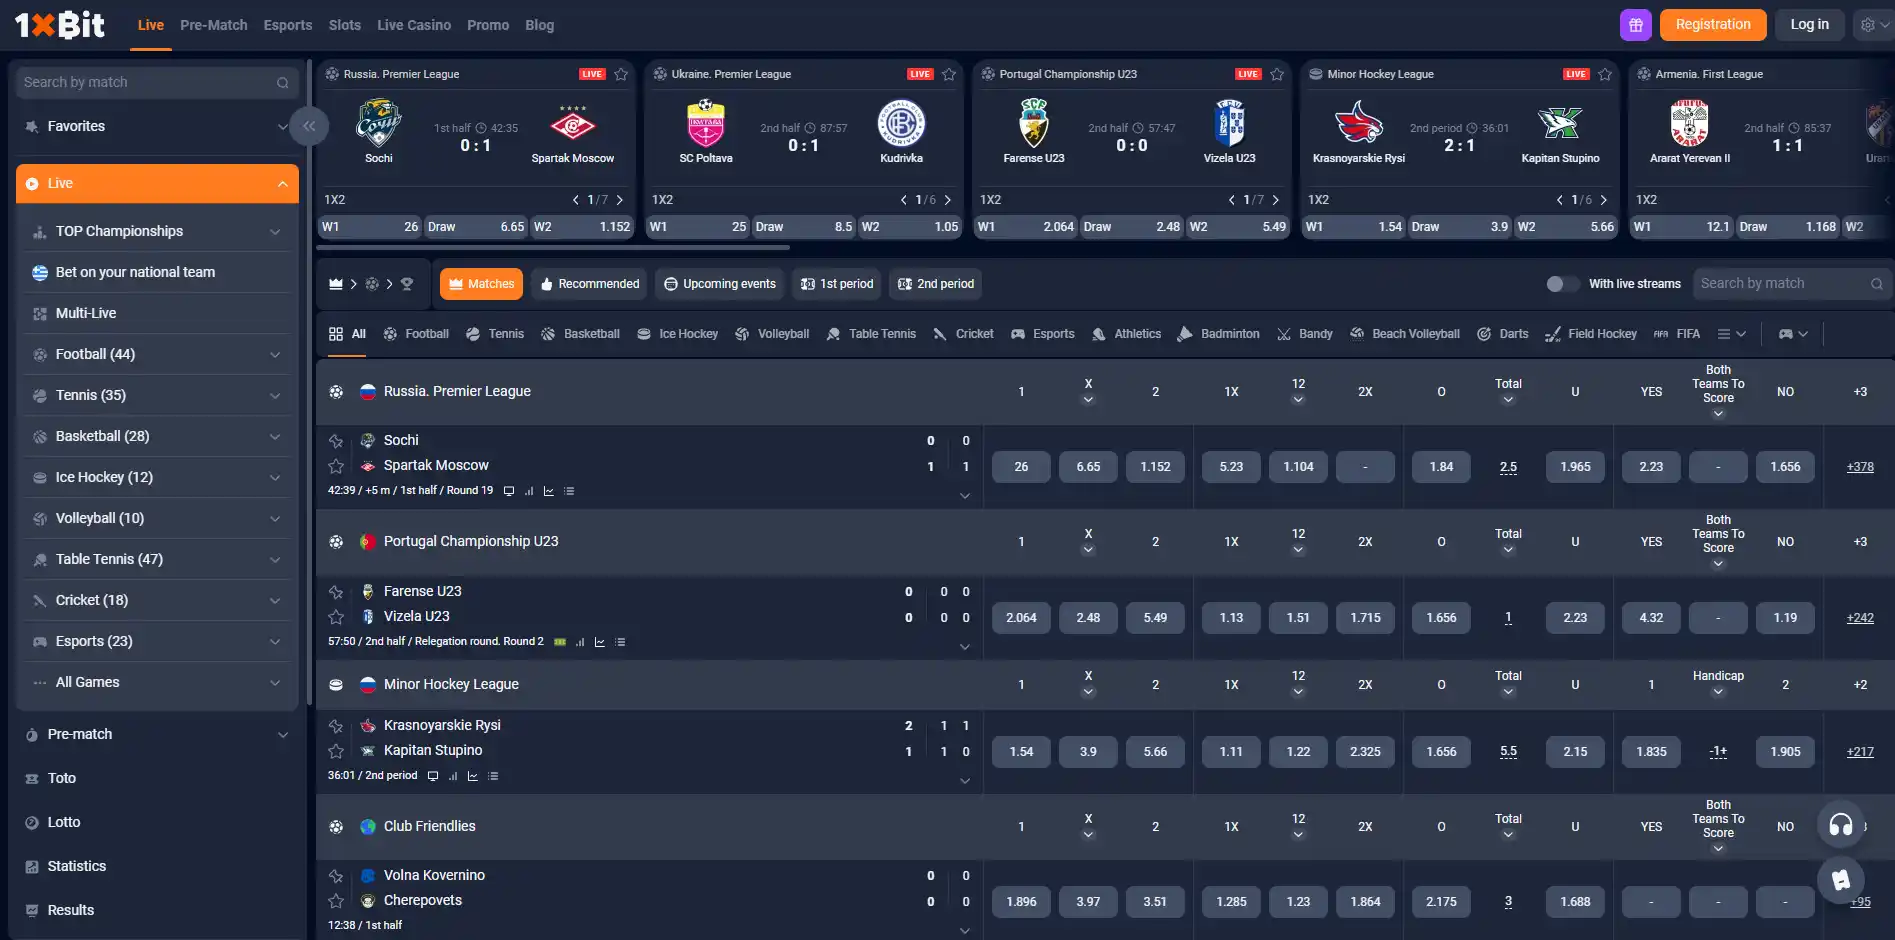1895x940 pixels.
Task: Open settings gear dropdown
Action: pyautogui.click(x=1873, y=25)
